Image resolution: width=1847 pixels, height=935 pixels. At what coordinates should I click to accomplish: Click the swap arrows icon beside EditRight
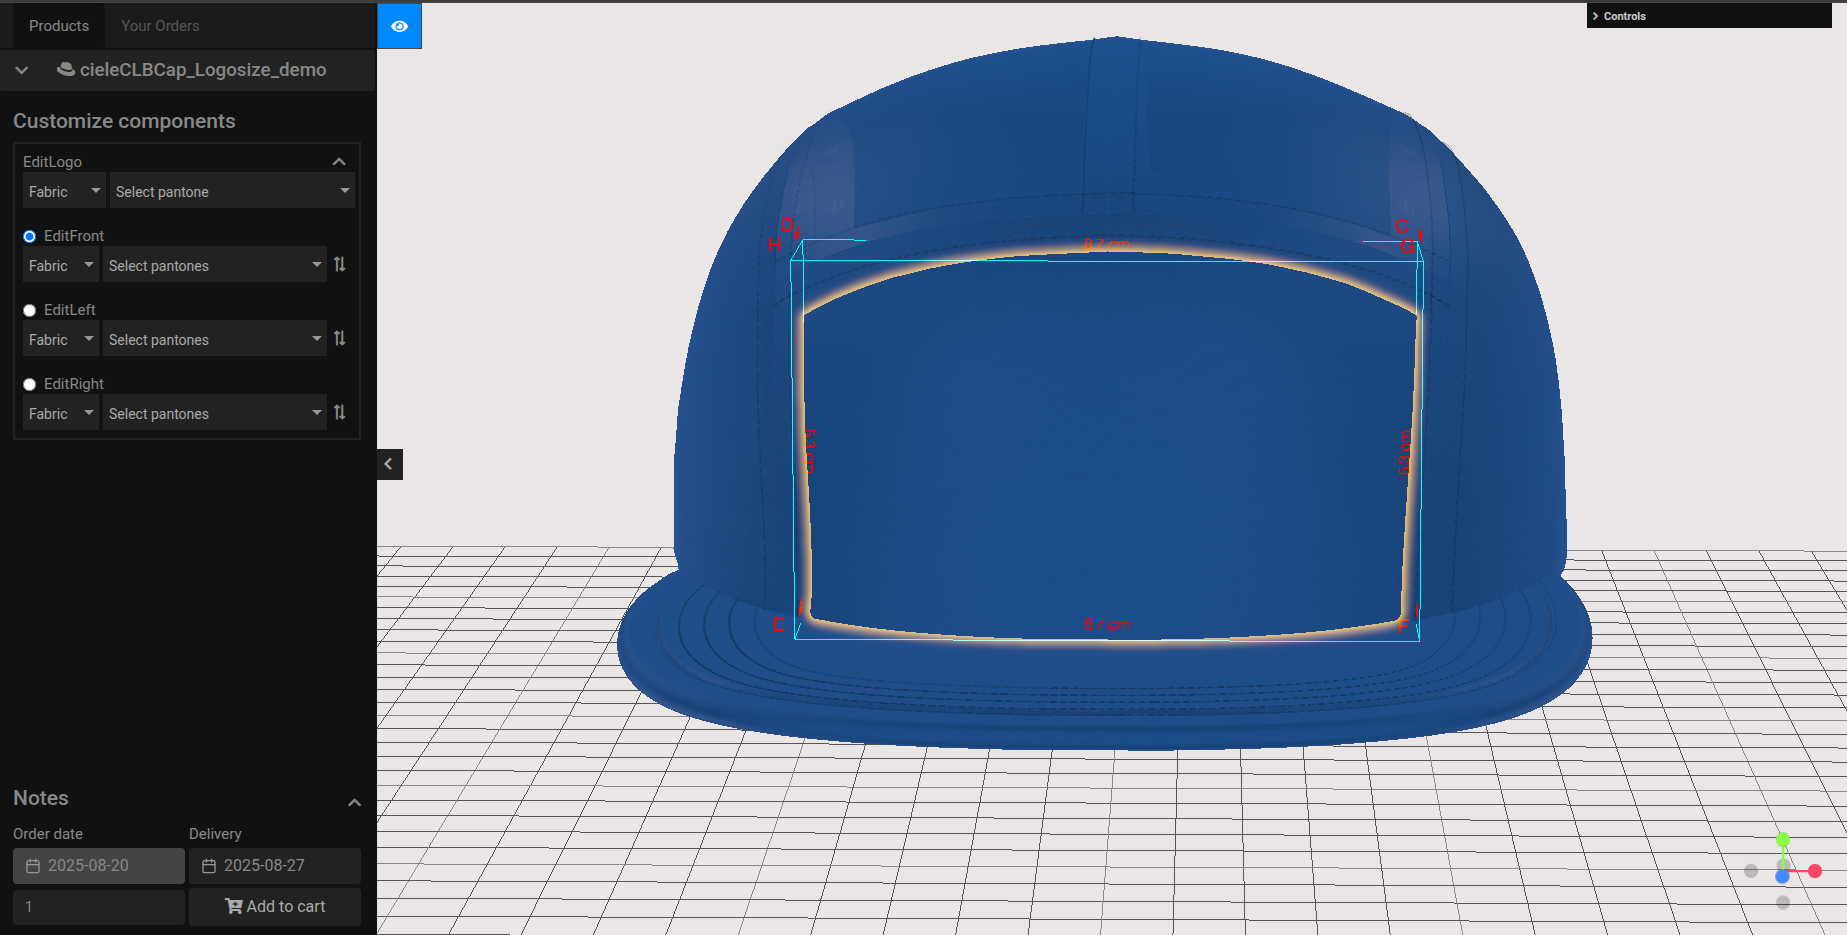coord(340,413)
